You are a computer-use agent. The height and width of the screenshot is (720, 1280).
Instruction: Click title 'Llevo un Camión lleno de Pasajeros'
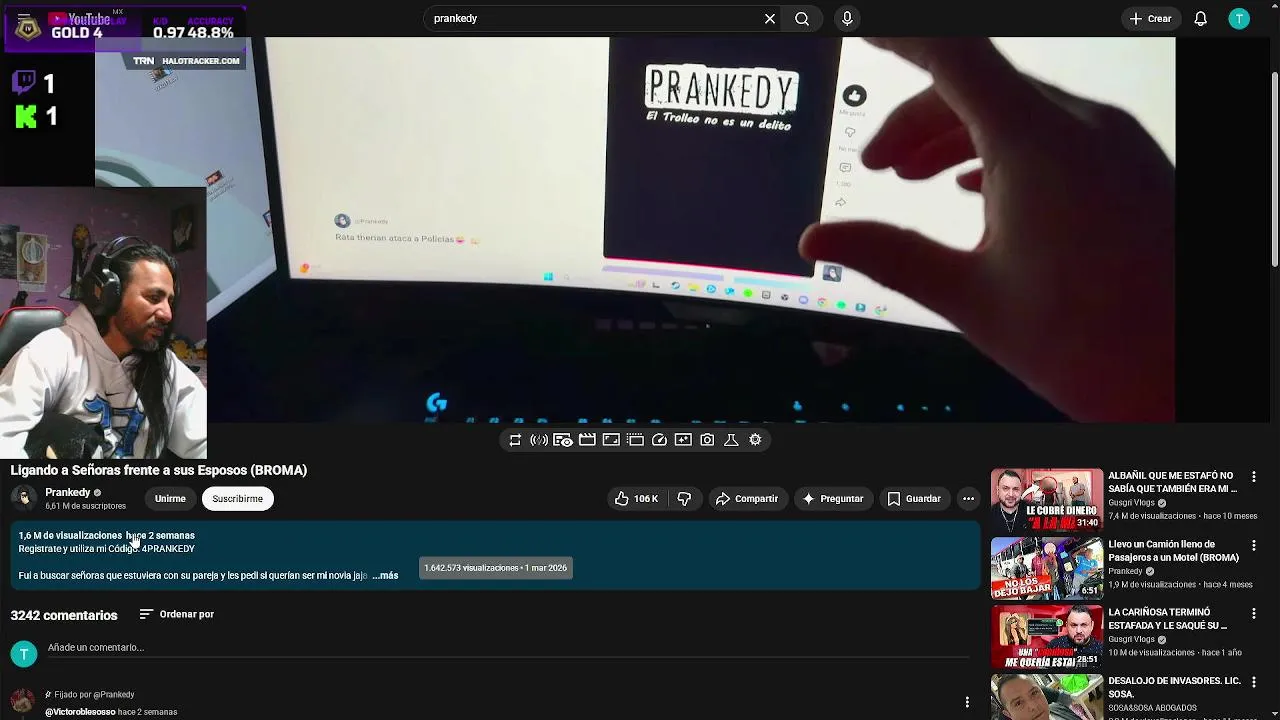(1173, 551)
